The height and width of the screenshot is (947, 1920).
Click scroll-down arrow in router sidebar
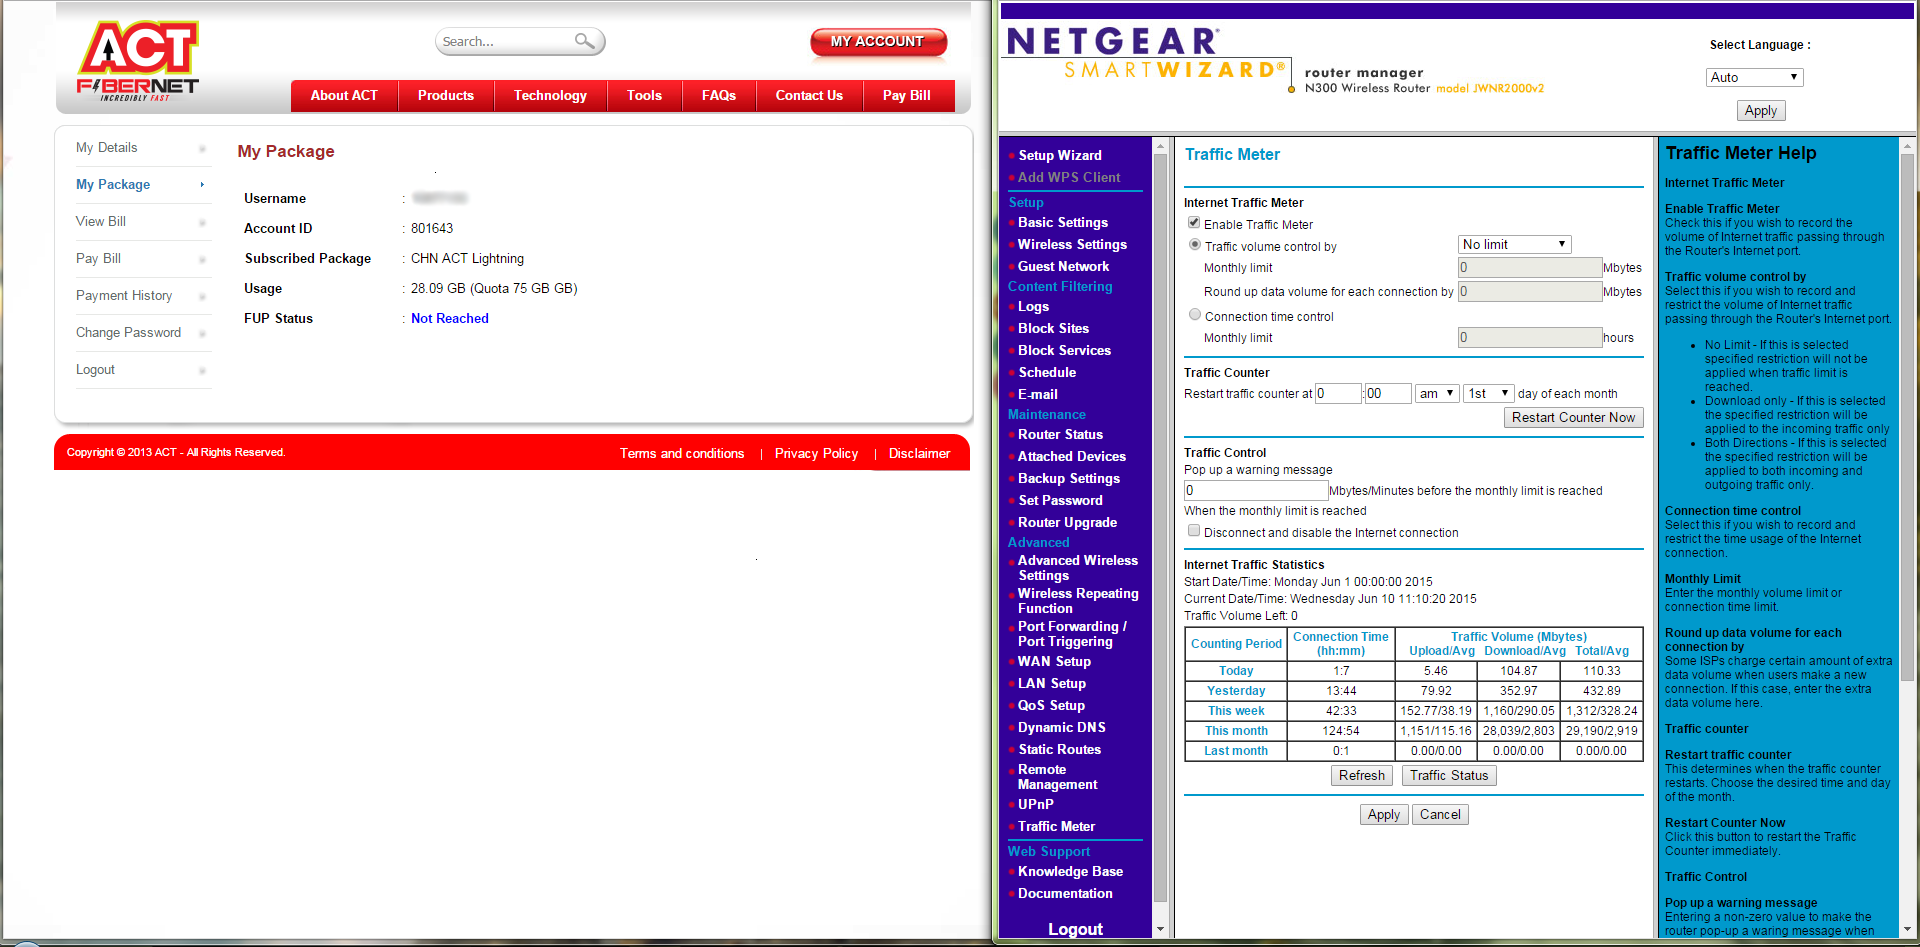(x=1160, y=929)
